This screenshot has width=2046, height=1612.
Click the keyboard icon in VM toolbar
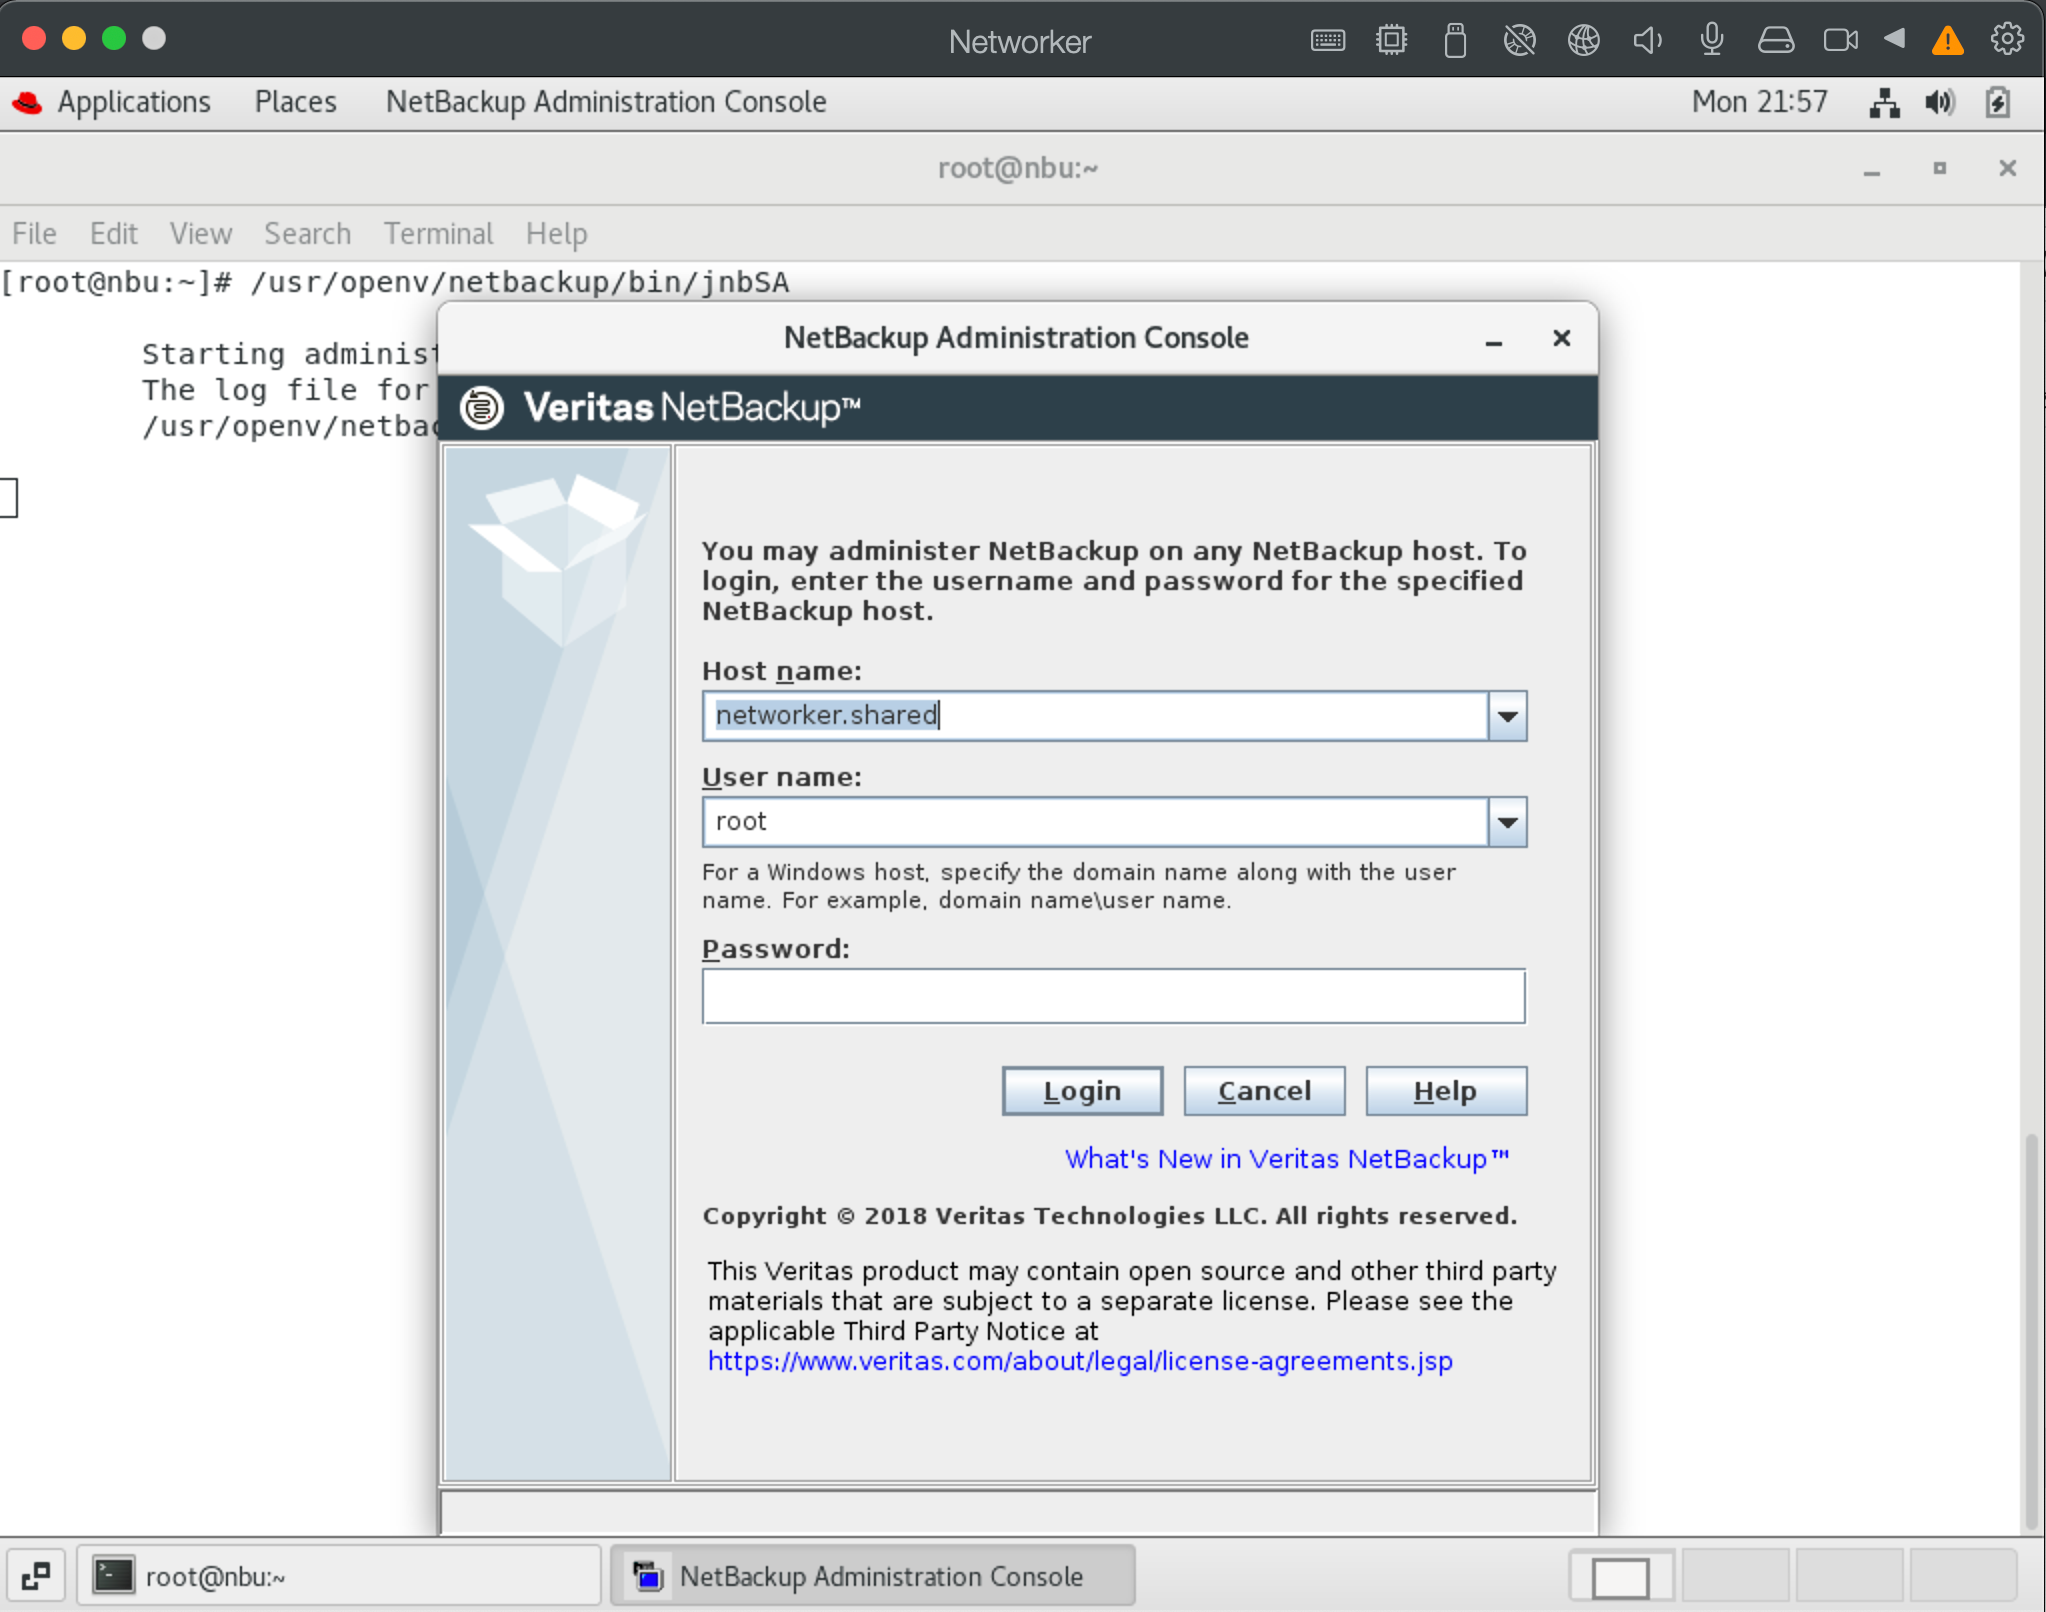click(x=1327, y=41)
